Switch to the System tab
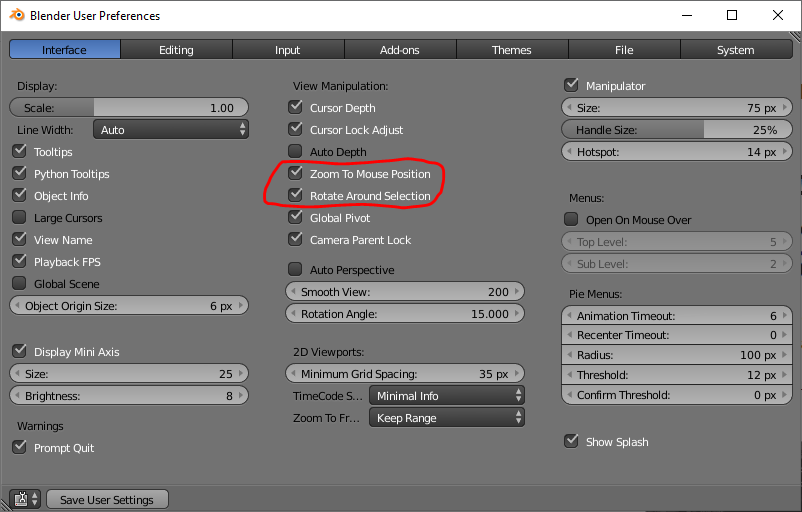Viewport: 802px width, 512px height. point(736,50)
